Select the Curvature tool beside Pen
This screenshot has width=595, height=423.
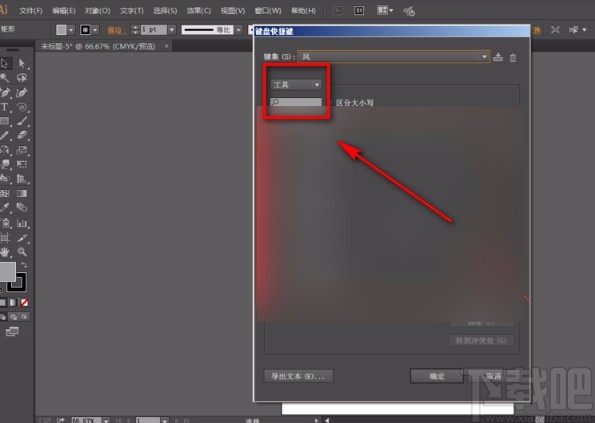click(22, 92)
